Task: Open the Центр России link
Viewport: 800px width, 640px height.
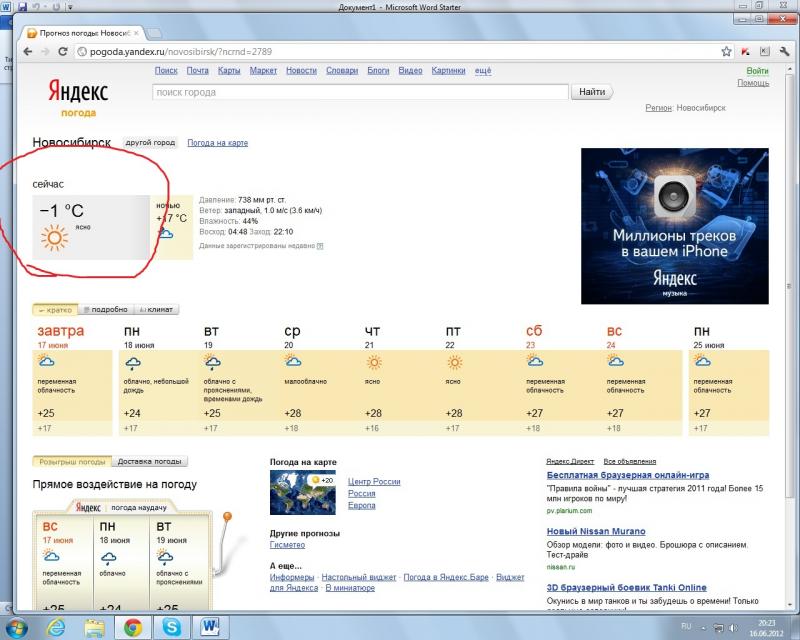Action: [374, 481]
